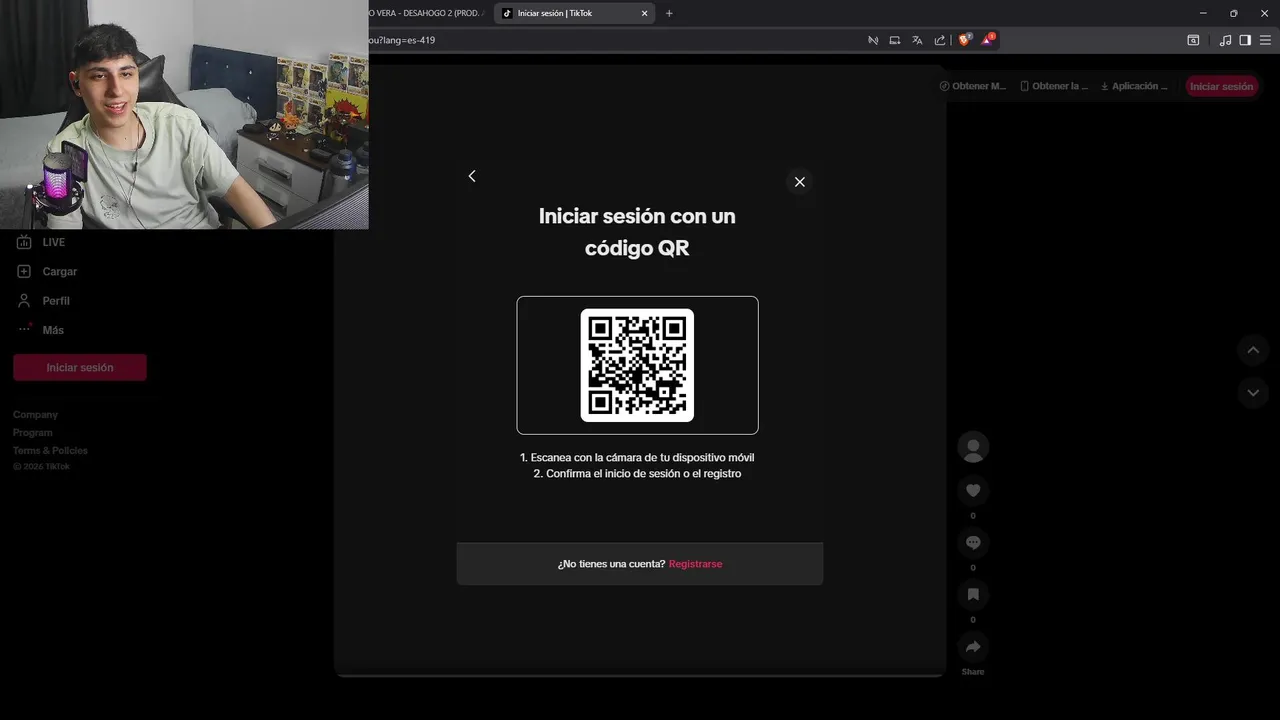Click the share page icon in address bar
The image size is (1280, 720).
[x=940, y=40]
